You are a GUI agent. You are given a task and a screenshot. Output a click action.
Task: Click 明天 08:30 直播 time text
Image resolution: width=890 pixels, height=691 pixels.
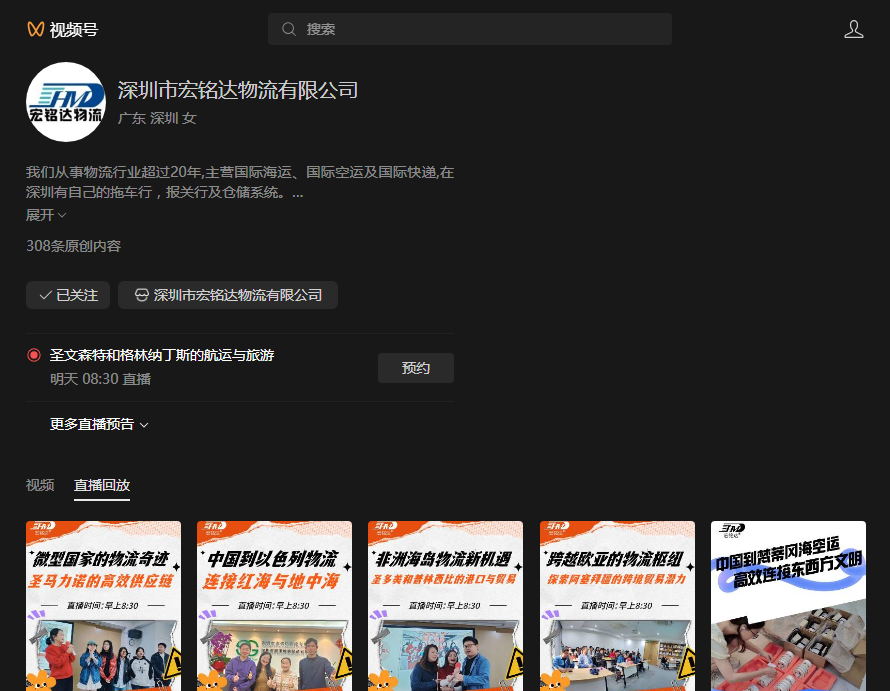100,379
